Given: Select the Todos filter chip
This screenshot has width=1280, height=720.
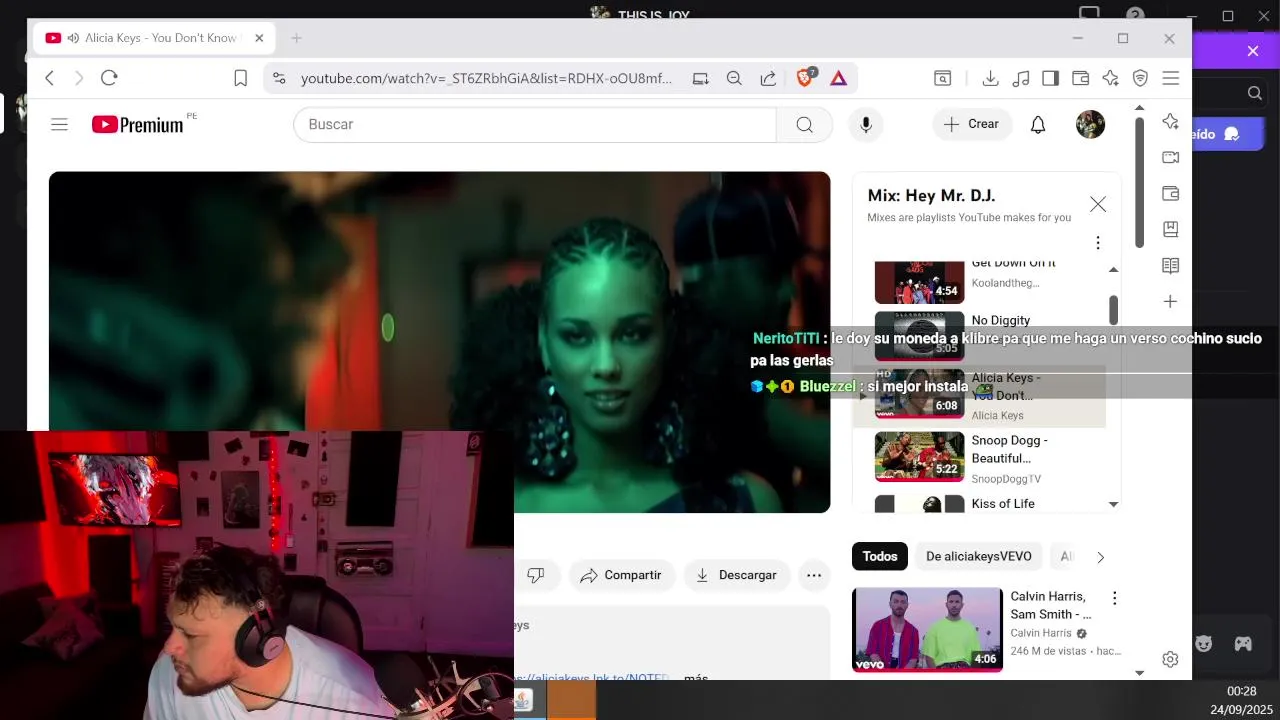Looking at the screenshot, I should pyautogui.click(x=880, y=556).
